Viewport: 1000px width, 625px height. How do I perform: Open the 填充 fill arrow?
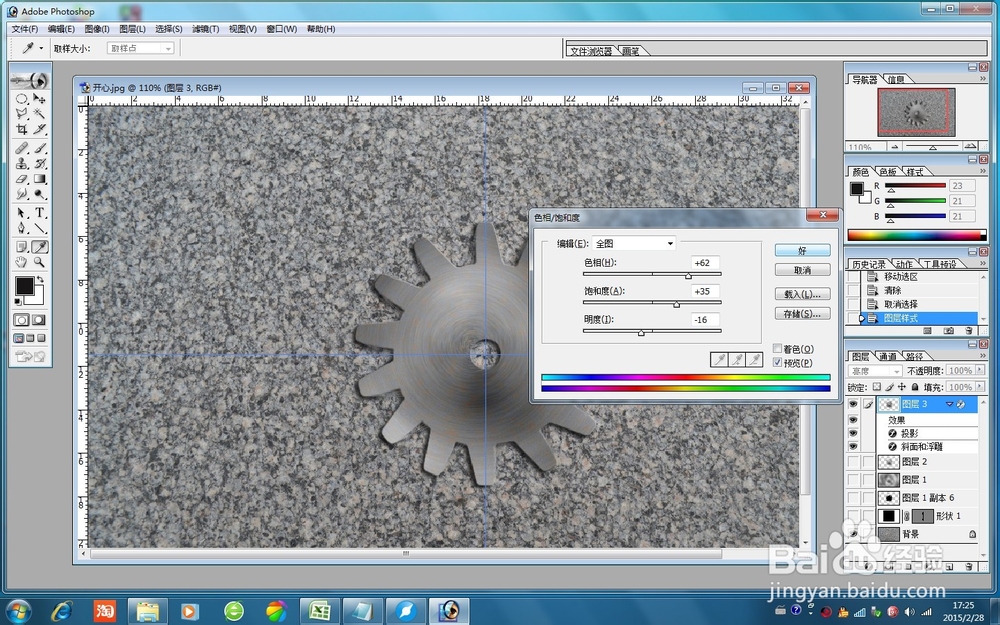[x=980, y=387]
